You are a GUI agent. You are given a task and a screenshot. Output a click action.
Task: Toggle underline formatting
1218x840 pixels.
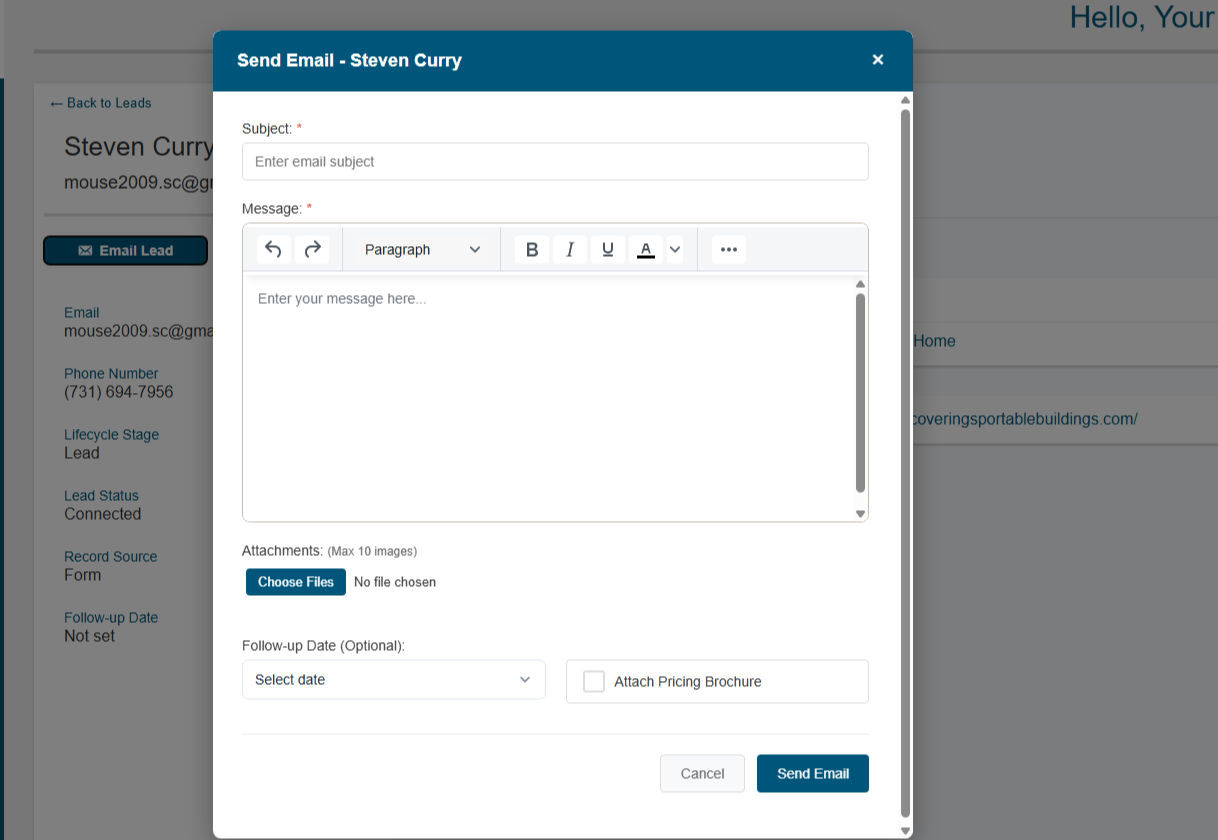click(x=608, y=249)
